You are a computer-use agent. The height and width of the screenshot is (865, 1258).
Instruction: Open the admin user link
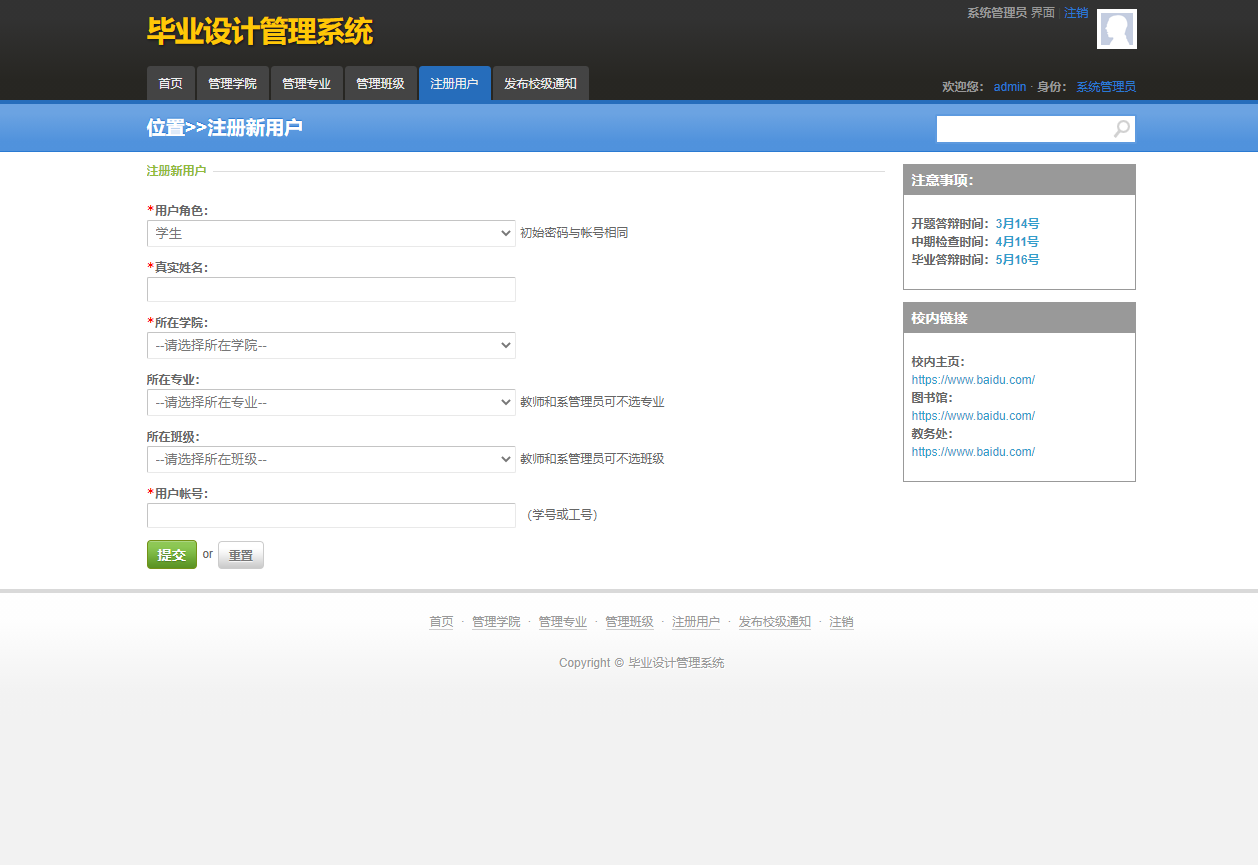(1009, 86)
